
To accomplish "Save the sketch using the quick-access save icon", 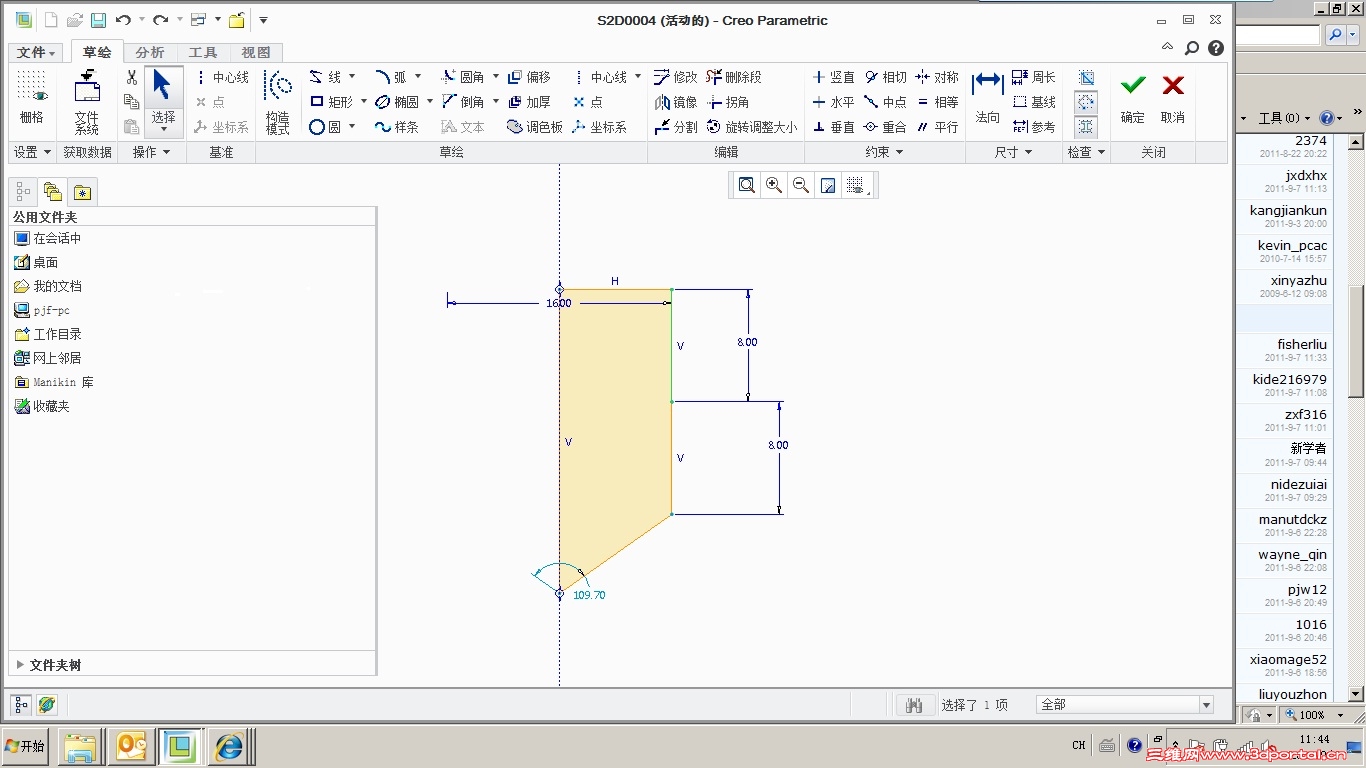I will coord(98,20).
